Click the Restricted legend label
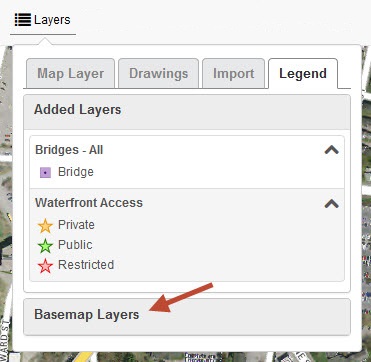Screen dimensions: 371x362 (86, 265)
